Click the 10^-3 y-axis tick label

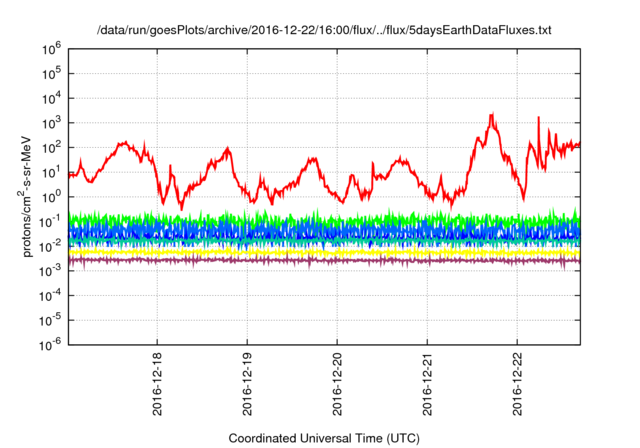[50, 271]
